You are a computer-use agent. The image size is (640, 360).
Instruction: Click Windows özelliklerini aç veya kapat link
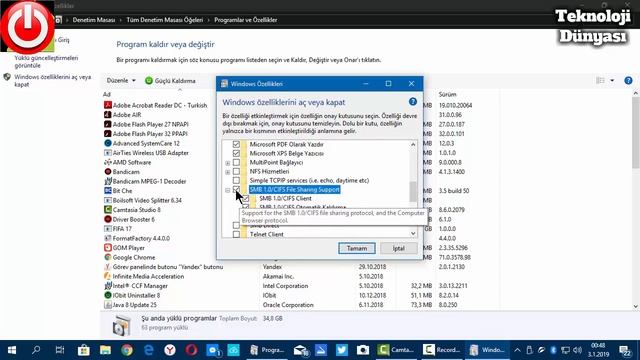(53, 81)
